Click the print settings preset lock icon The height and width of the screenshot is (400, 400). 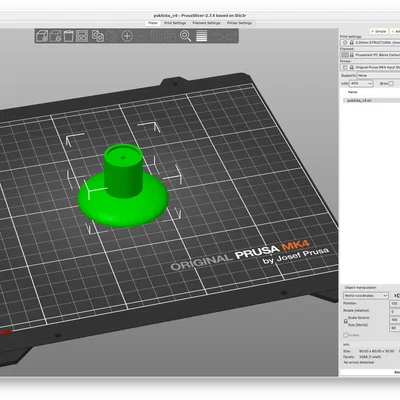(x=351, y=43)
